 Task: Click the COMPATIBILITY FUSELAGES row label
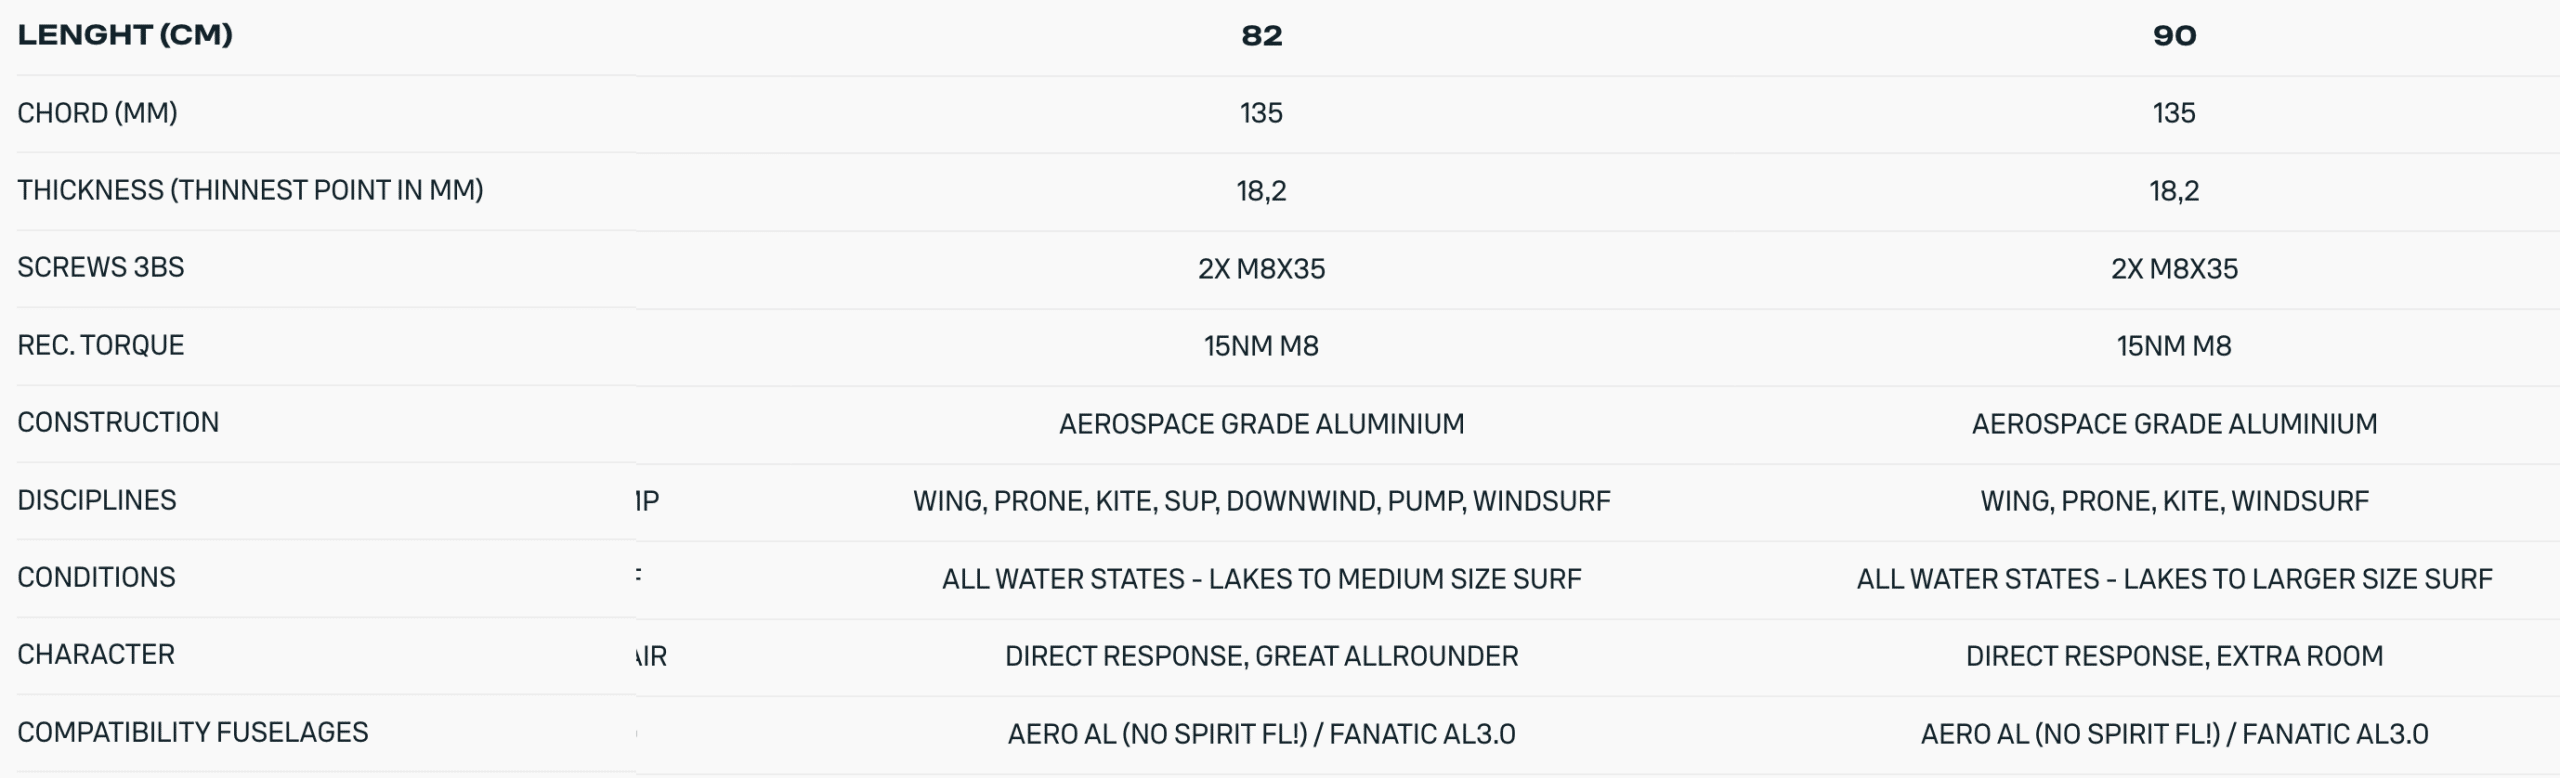pyautogui.click(x=193, y=732)
